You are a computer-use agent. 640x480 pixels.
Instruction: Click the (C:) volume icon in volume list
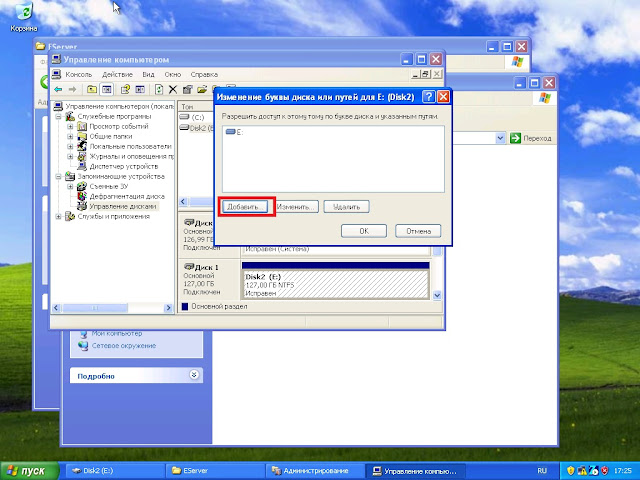(x=184, y=117)
